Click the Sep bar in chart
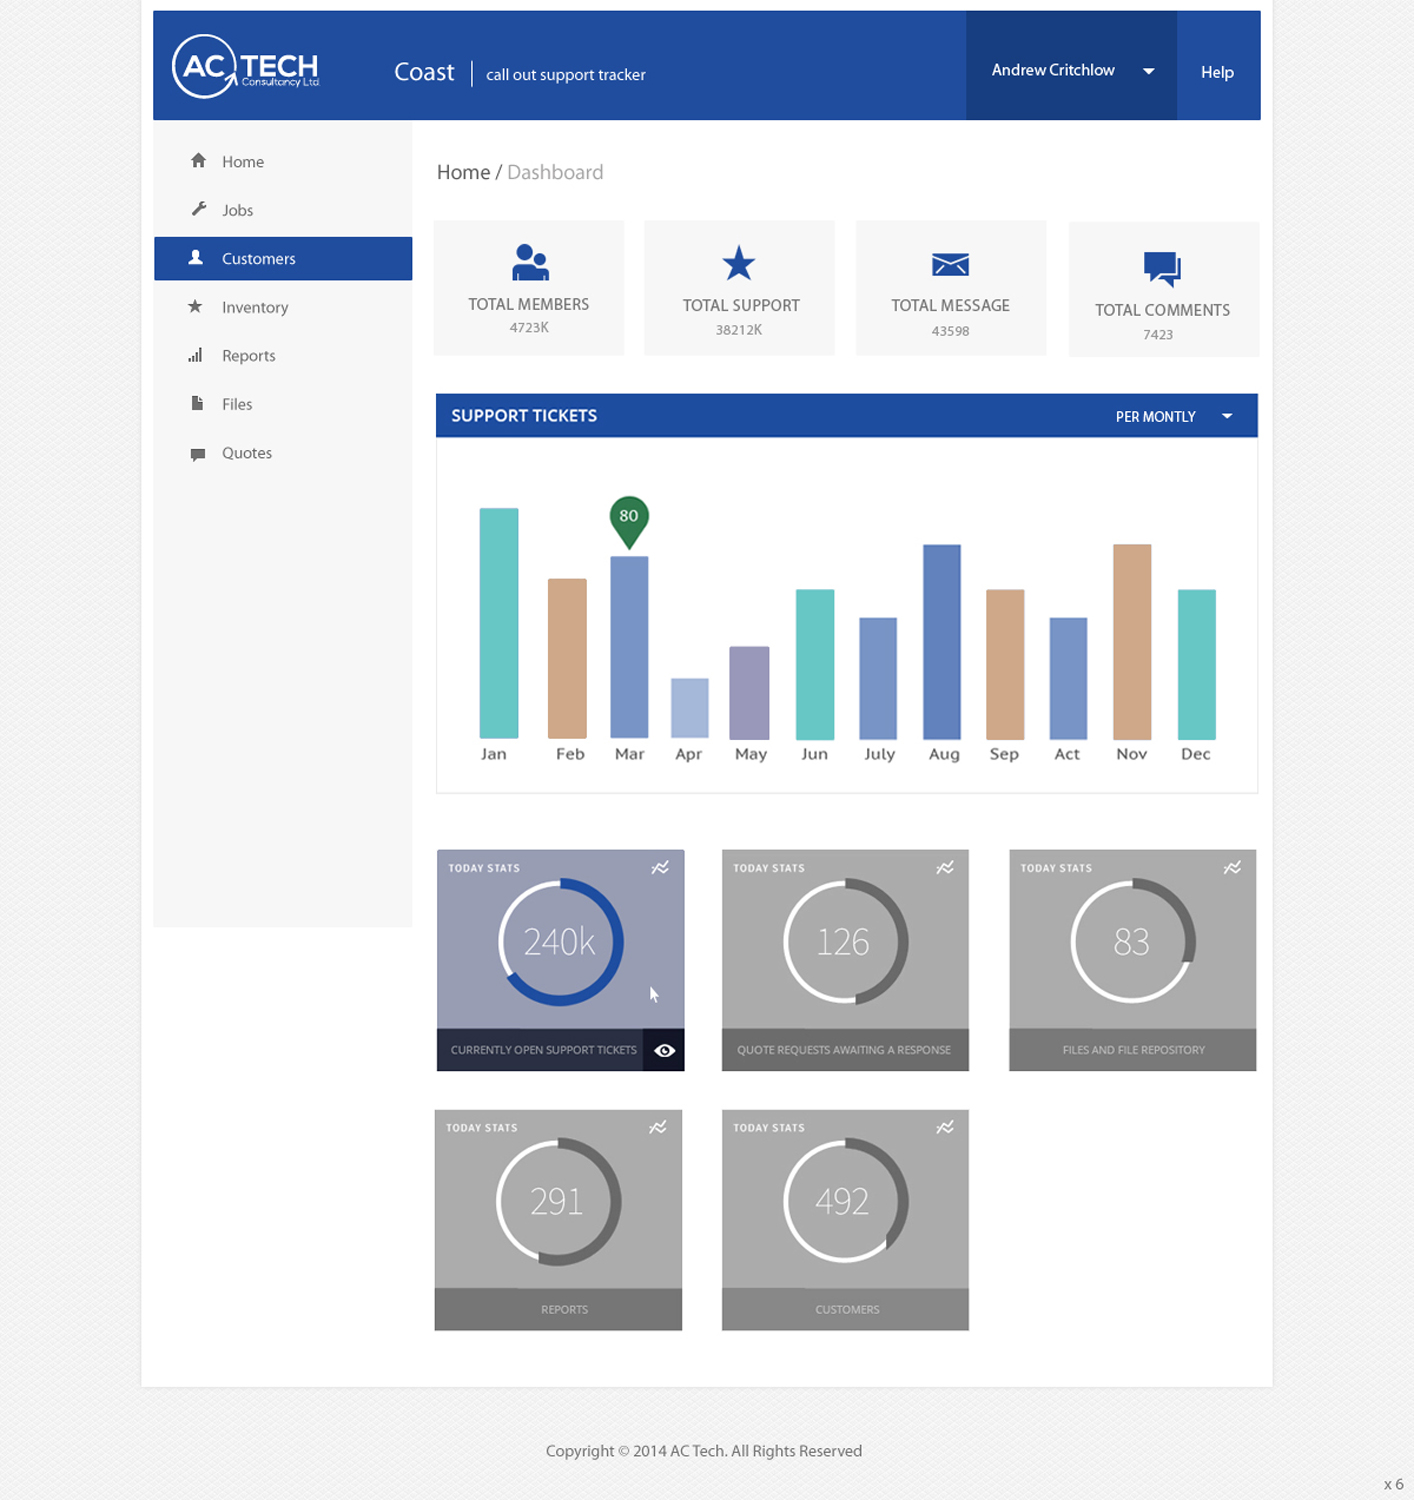This screenshot has height=1500, width=1414. tap(1005, 664)
